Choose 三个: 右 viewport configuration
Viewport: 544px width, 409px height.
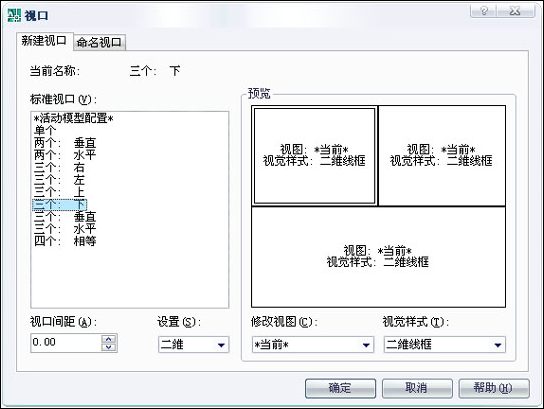59,168
